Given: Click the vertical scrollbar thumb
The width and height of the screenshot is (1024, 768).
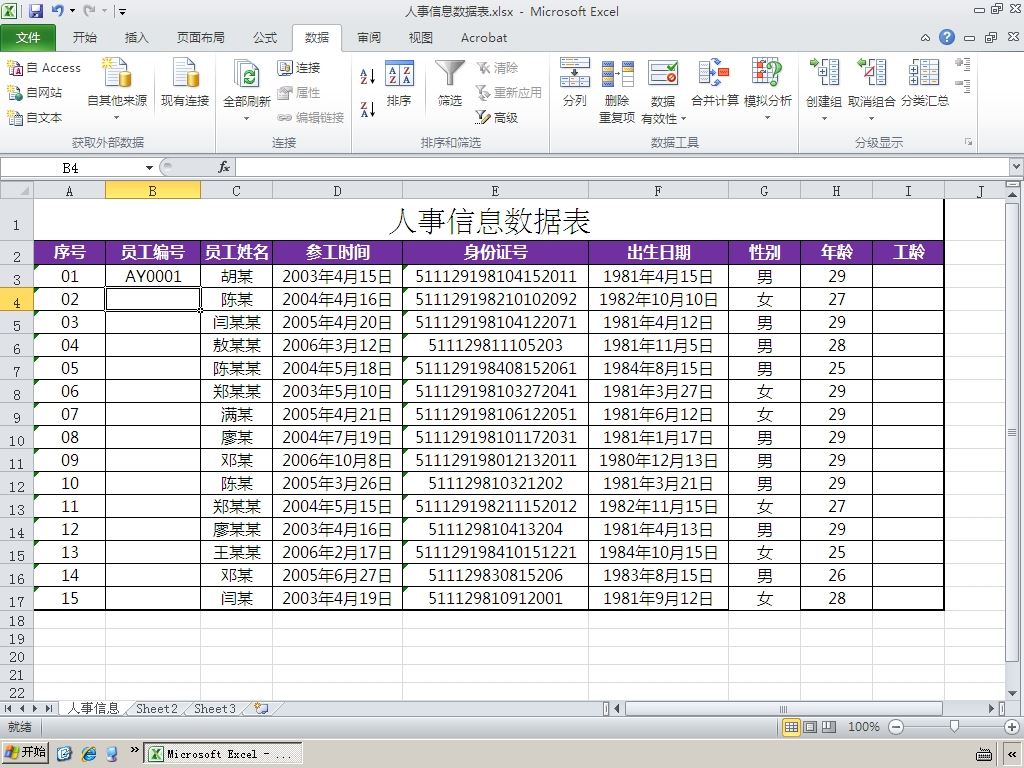Looking at the screenshot, I should click(1012, 432).
